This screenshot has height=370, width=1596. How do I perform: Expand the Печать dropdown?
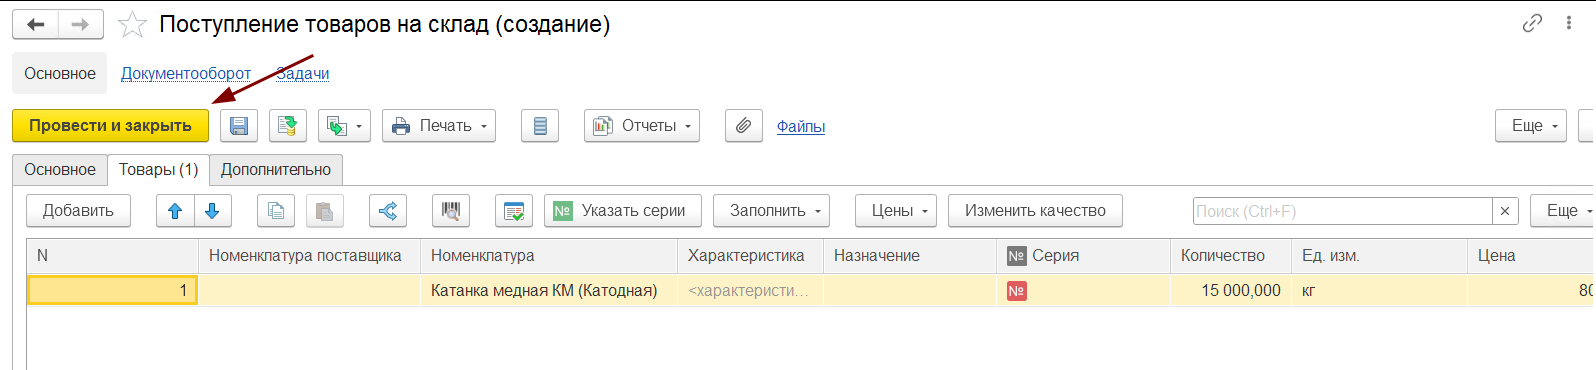click(x=439, y=126)
